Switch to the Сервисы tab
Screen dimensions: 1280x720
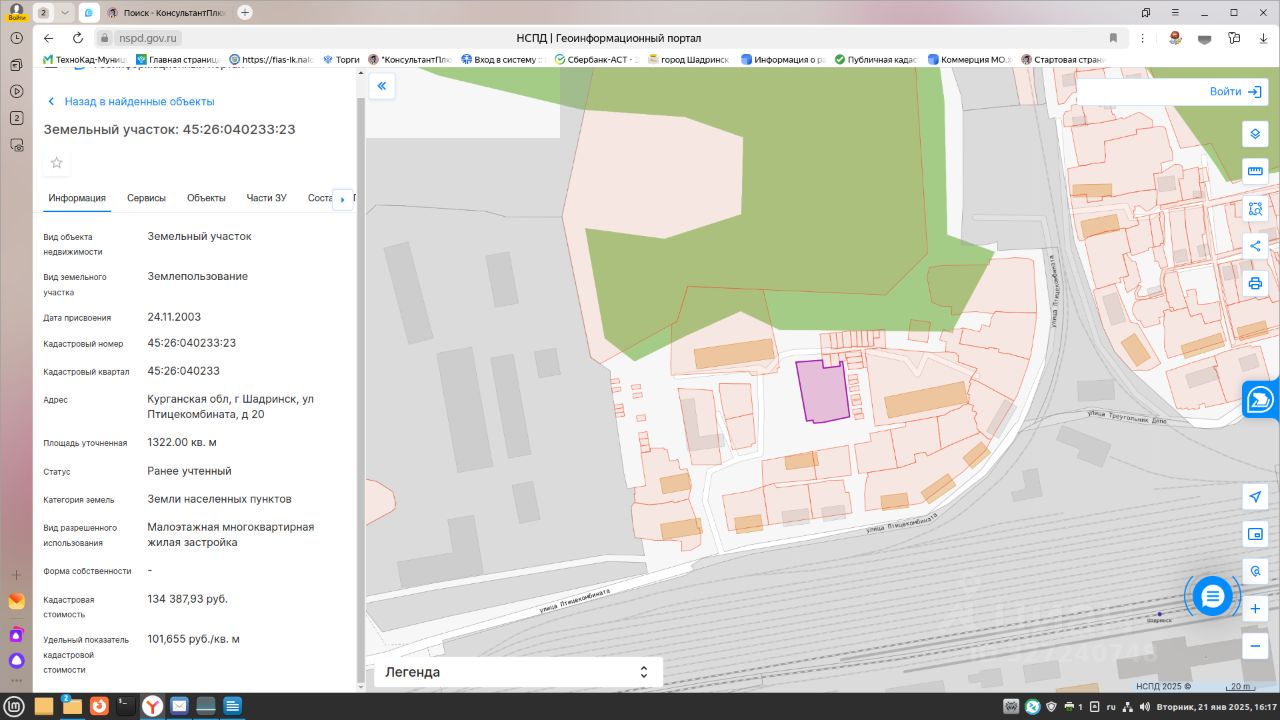(146, 198)
